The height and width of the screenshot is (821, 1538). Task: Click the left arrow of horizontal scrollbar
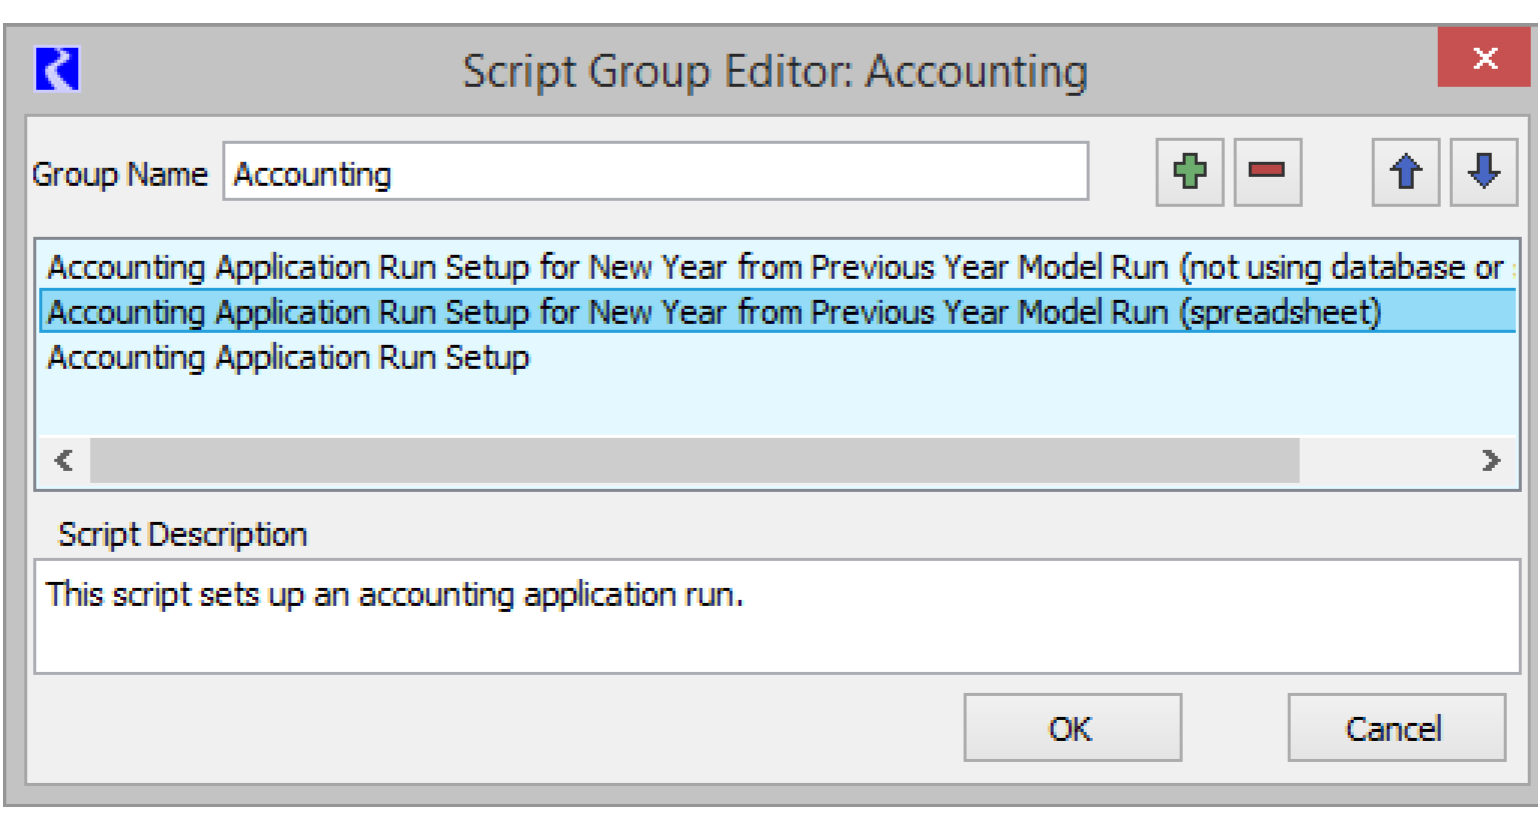click(x=64, y=460)
